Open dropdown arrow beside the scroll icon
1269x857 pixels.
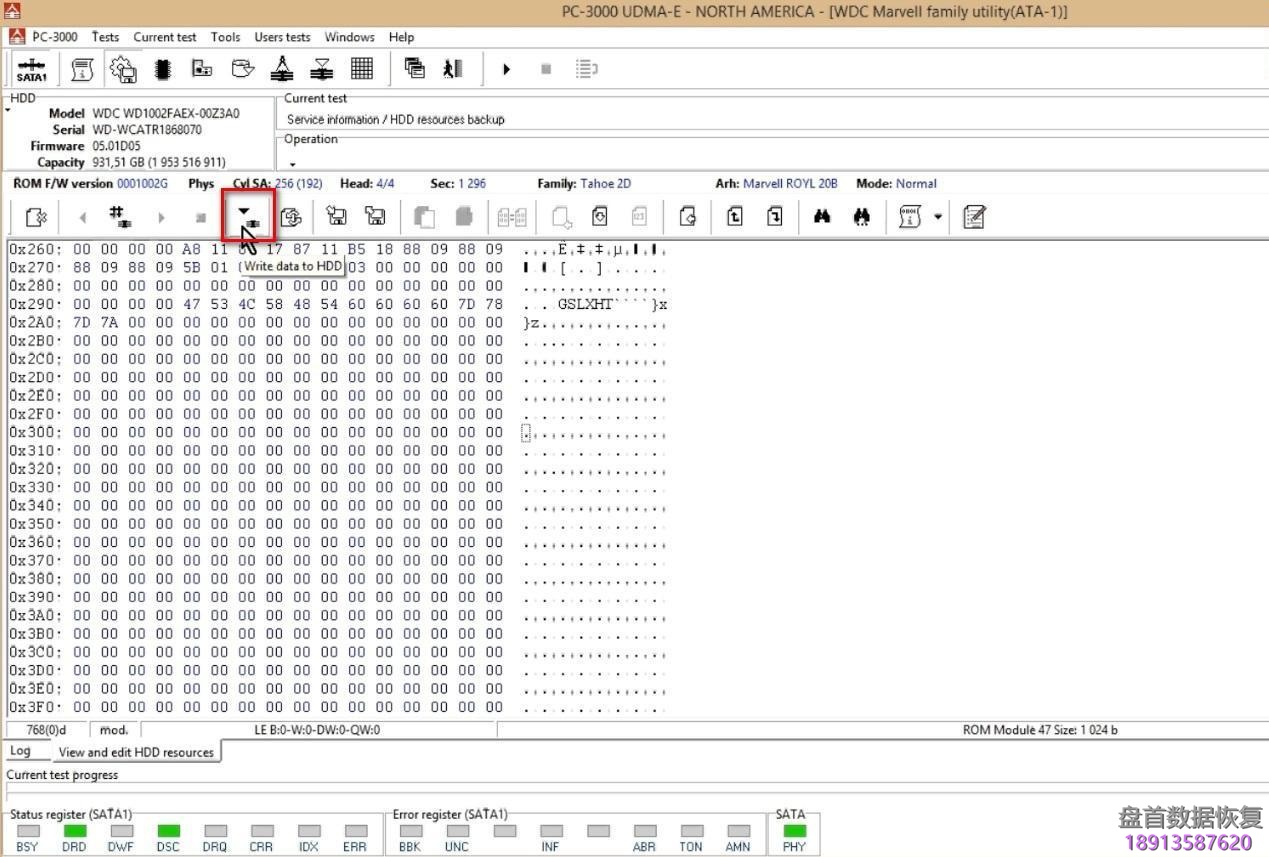tap(938, 217)
